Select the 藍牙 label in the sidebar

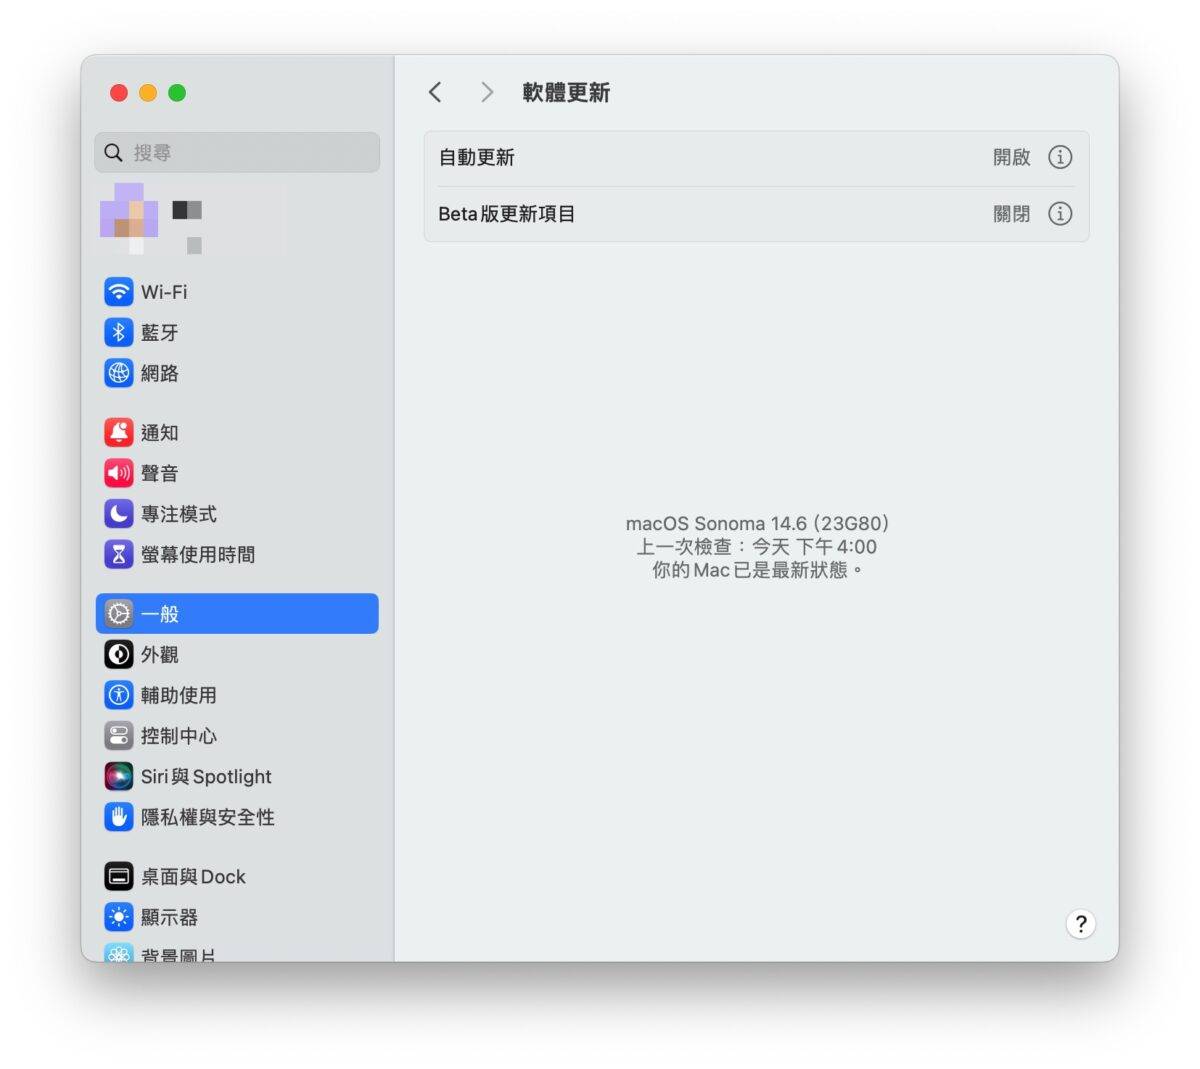point(160,332)
